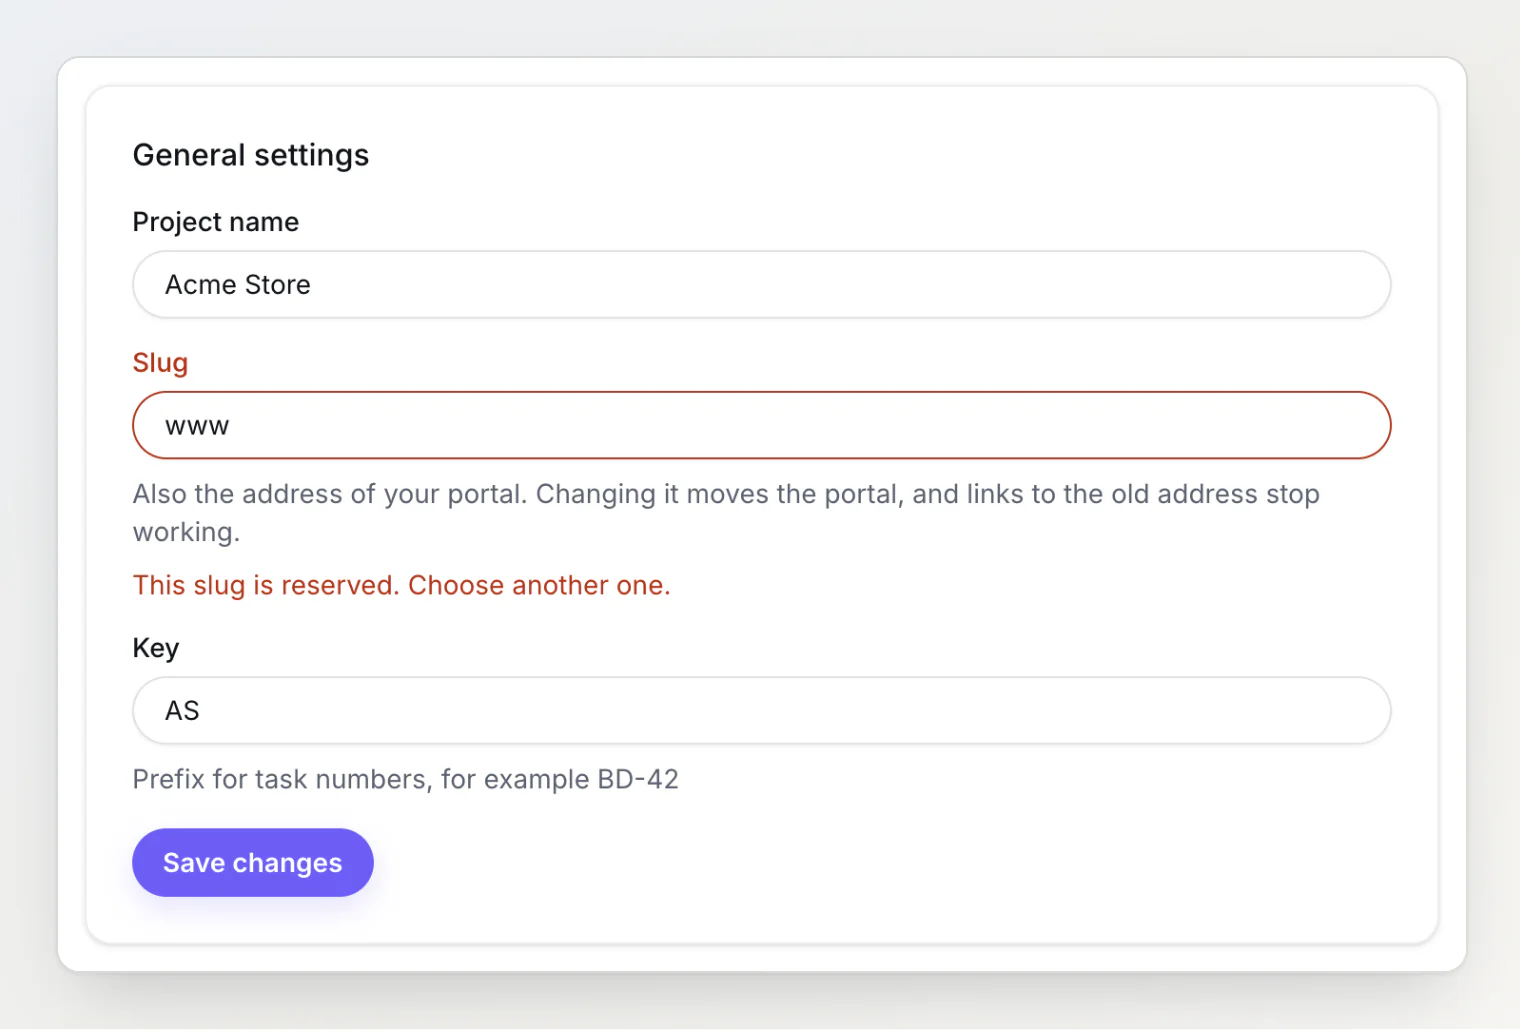Click the "Prefix for task numbers" hint text
Viewport: 1520px width, 1030px height.
[406, 779]
